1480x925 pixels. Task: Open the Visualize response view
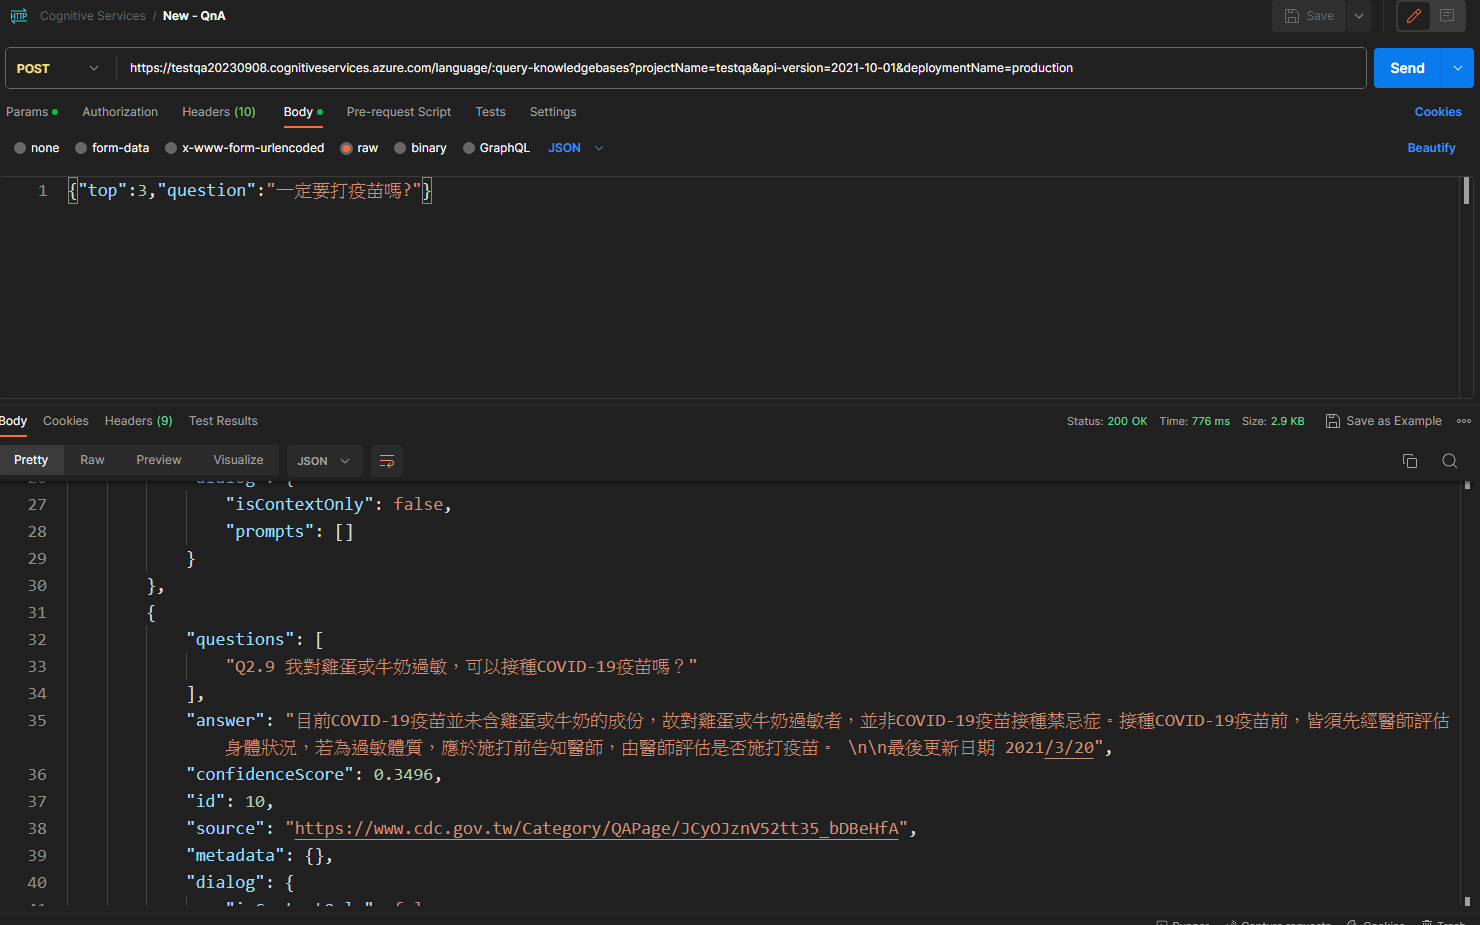(x=238, y=460)
